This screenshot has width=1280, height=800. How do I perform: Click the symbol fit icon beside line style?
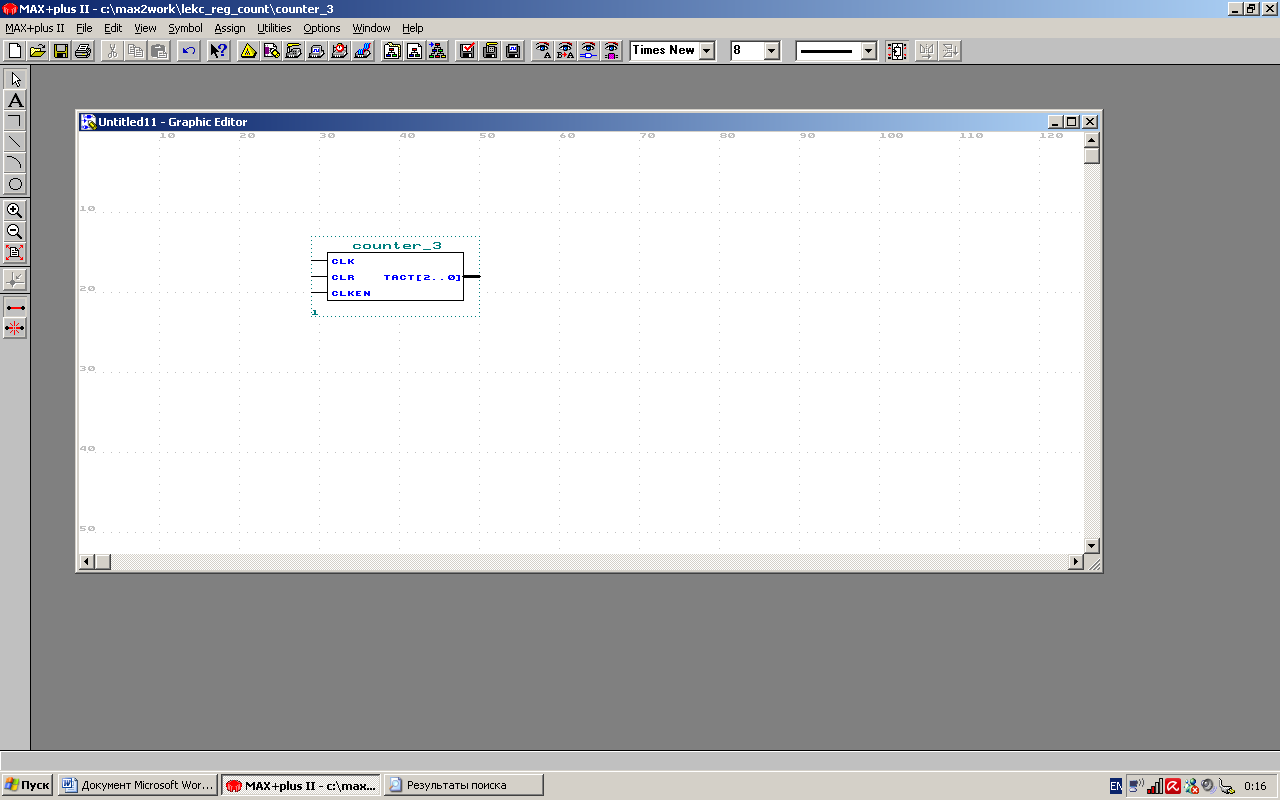[897, 50]
